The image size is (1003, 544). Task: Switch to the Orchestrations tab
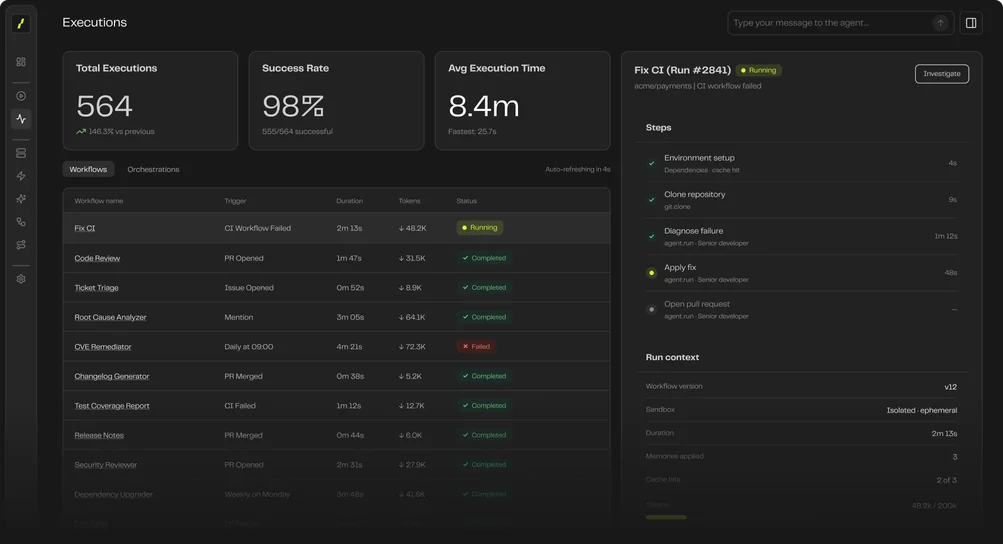[x=153, y=169]
